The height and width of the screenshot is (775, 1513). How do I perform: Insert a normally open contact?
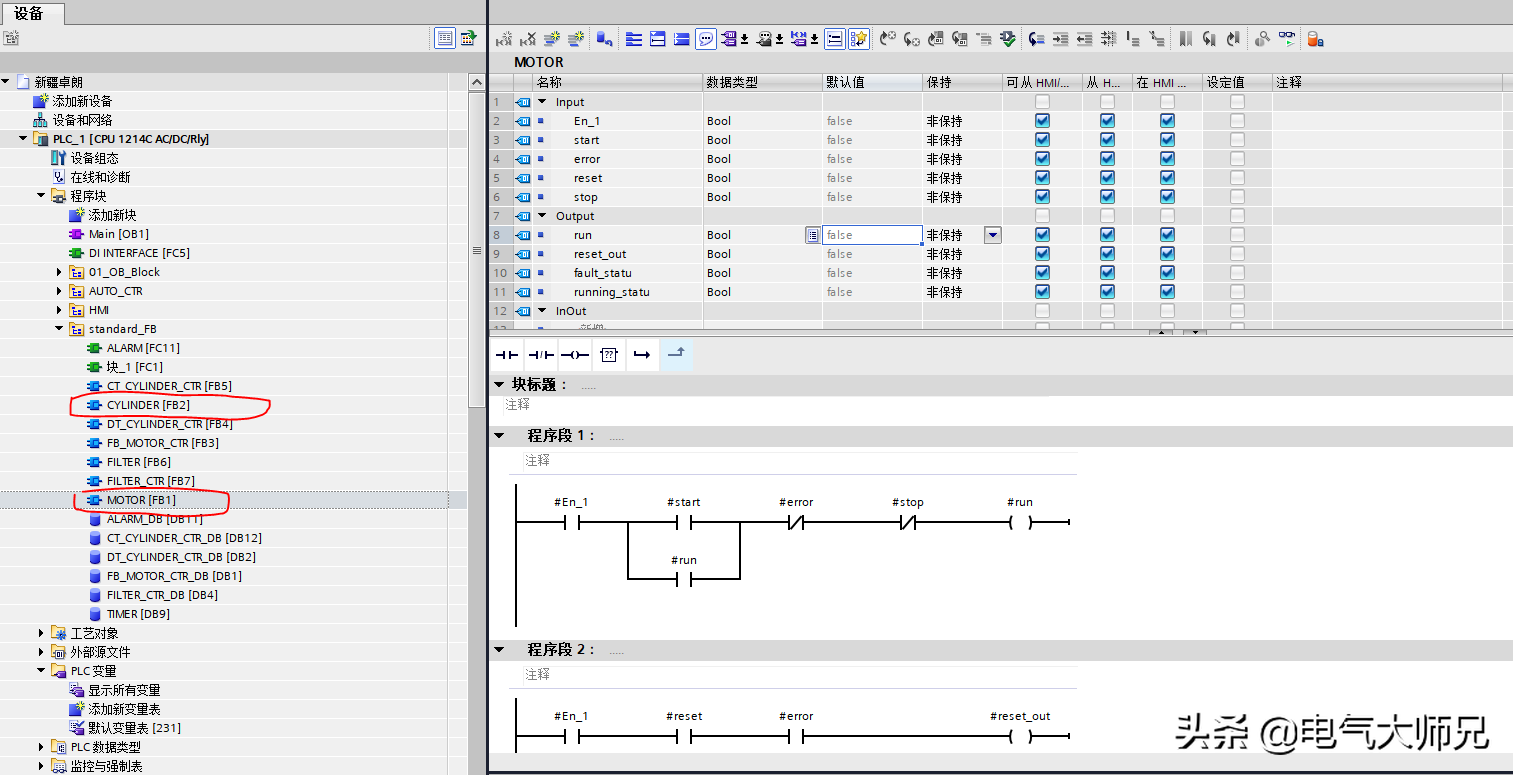pos(508,355)
